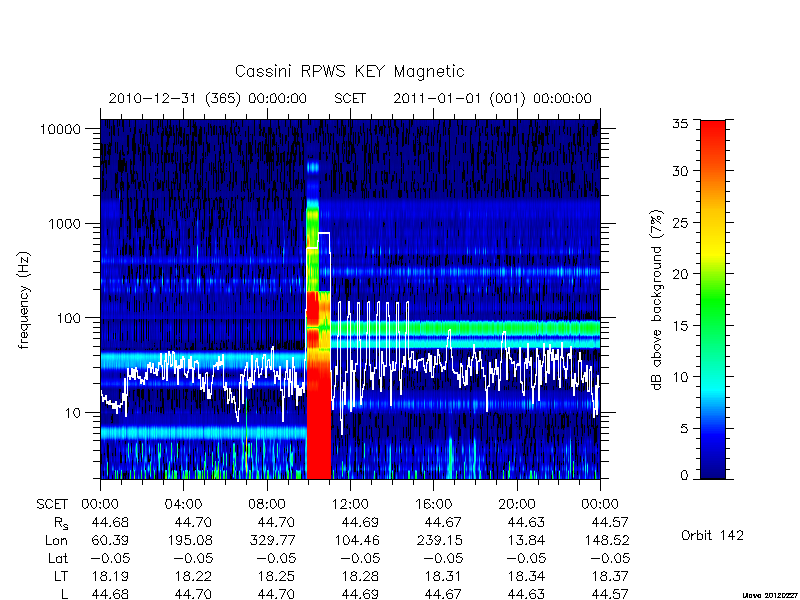Click the 12:00 time tick label

(350, 504)
